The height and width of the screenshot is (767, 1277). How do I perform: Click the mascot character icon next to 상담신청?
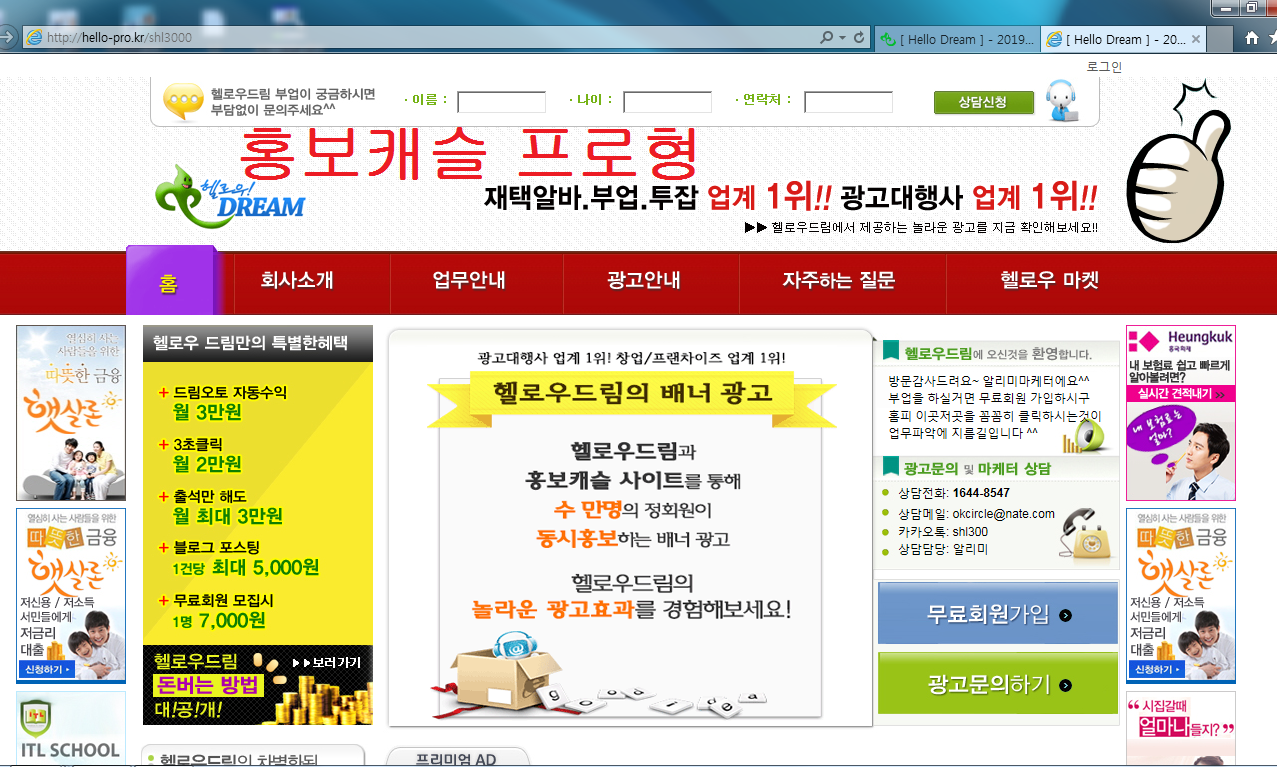1061,100
